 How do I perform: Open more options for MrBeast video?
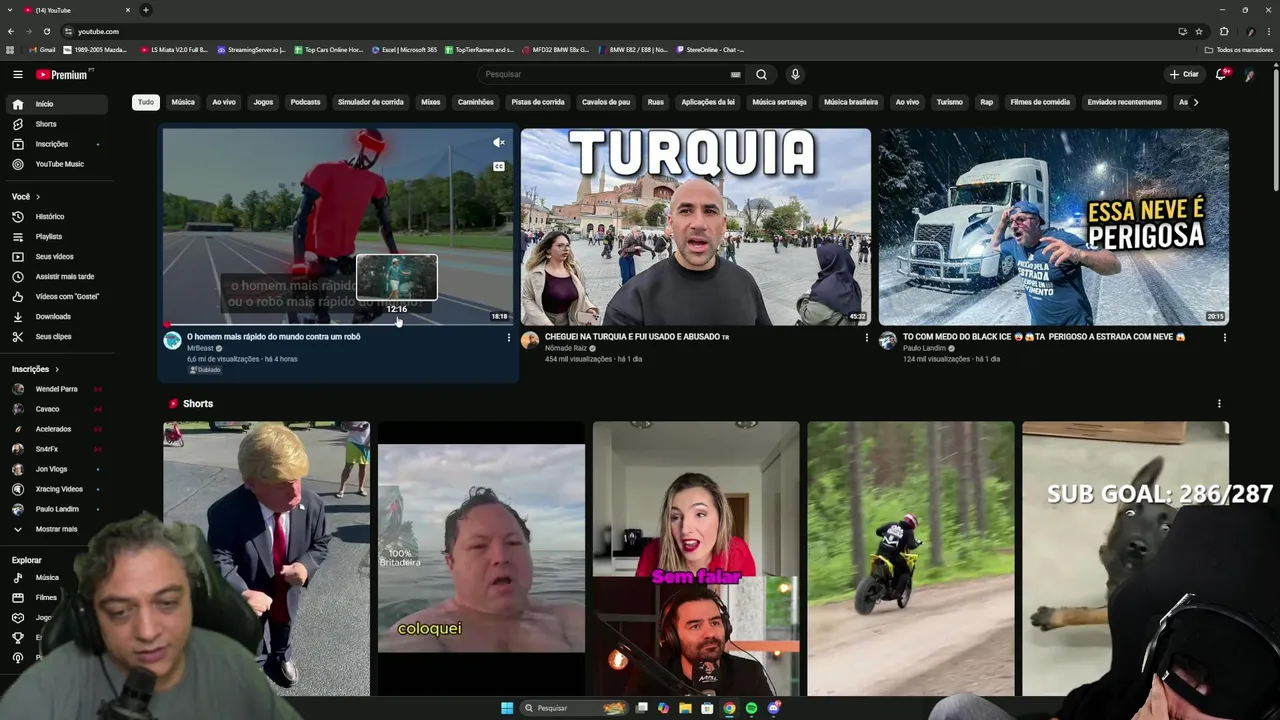point(508,337)
